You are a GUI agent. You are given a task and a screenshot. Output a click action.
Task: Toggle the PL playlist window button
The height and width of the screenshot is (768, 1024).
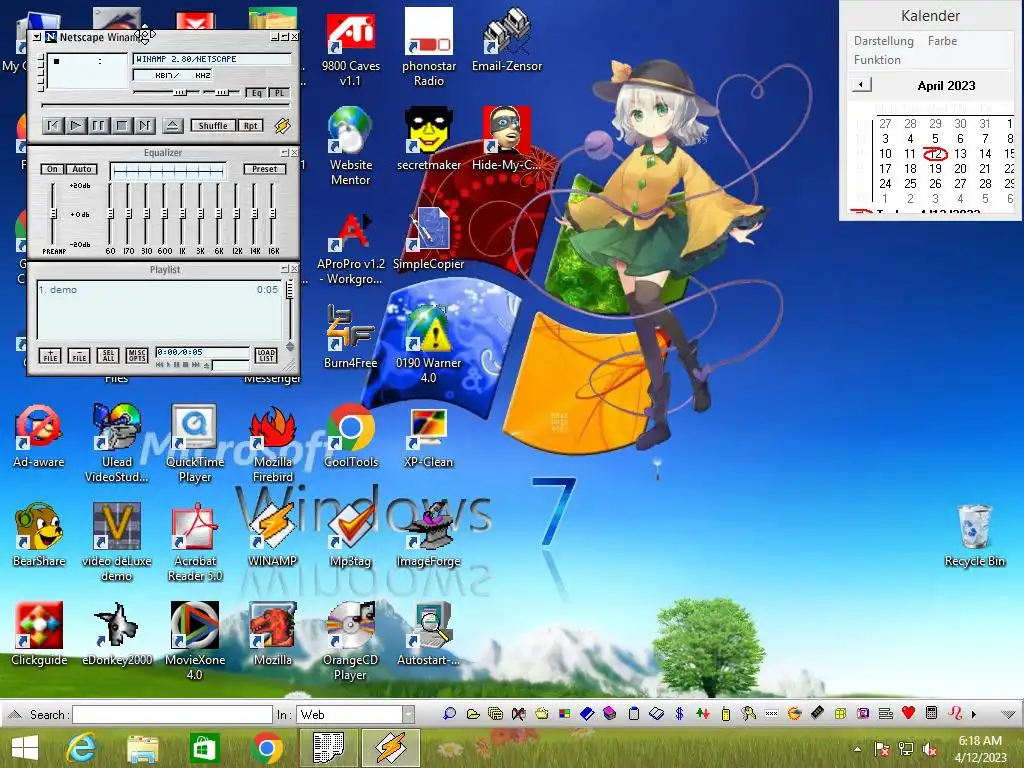(x=279, y=93)
